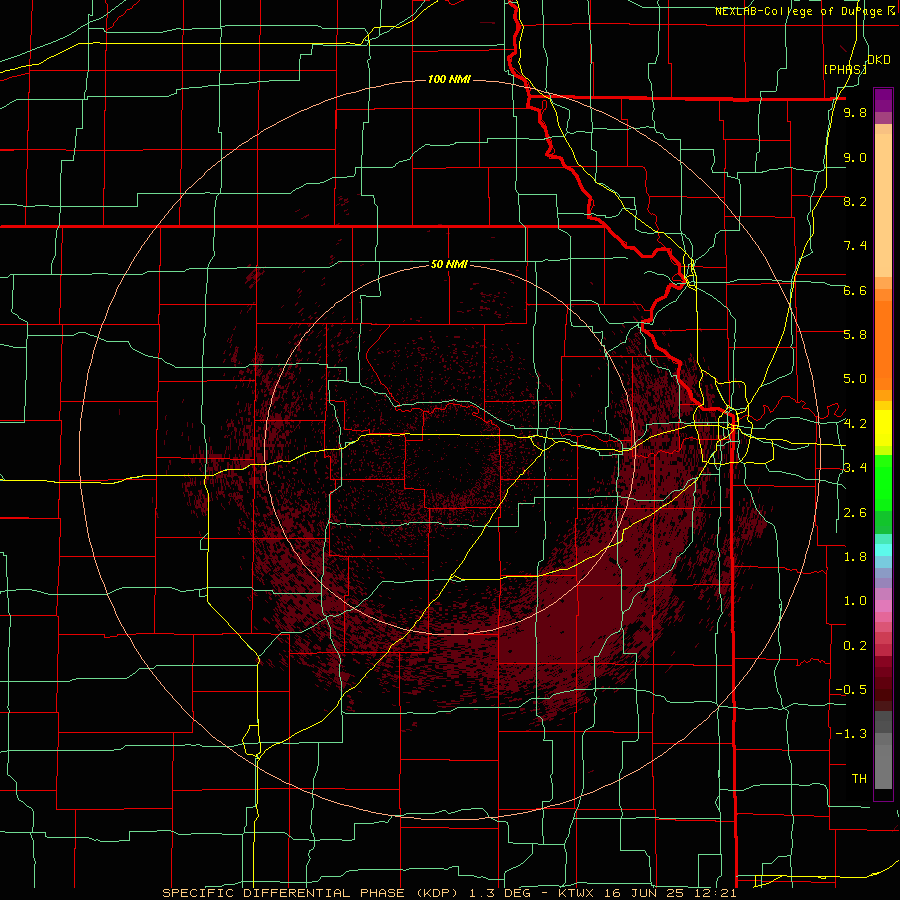
Task: Pick the yellow segment of color scale
Action: tap(883, 428)
